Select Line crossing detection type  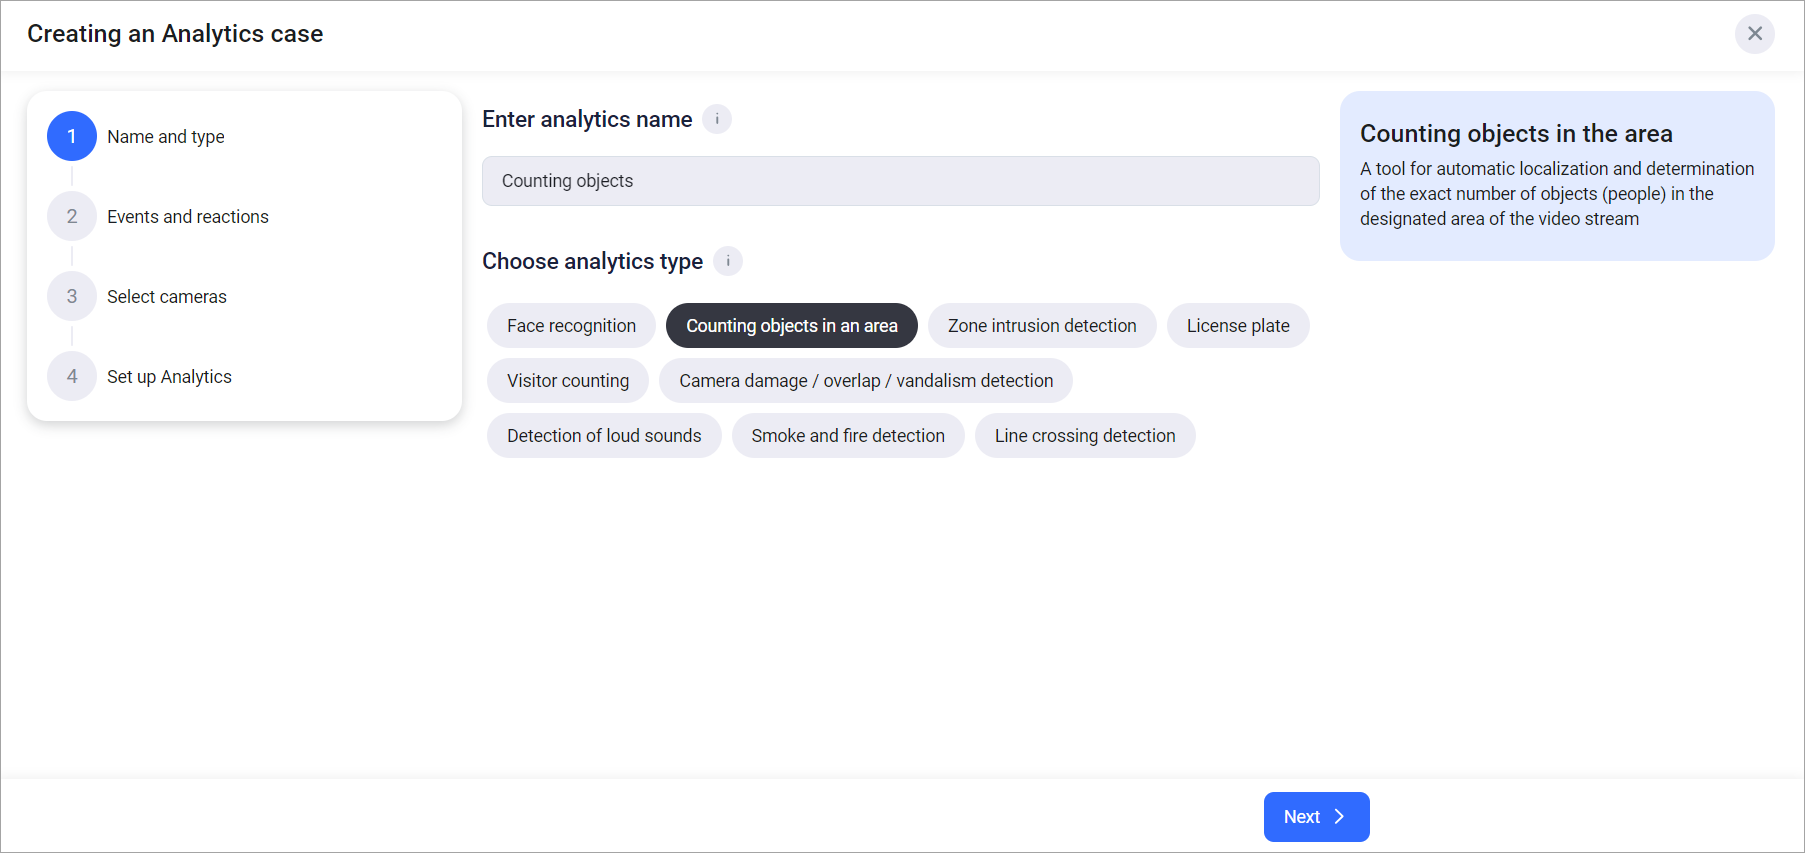[x=1084, y=436]
